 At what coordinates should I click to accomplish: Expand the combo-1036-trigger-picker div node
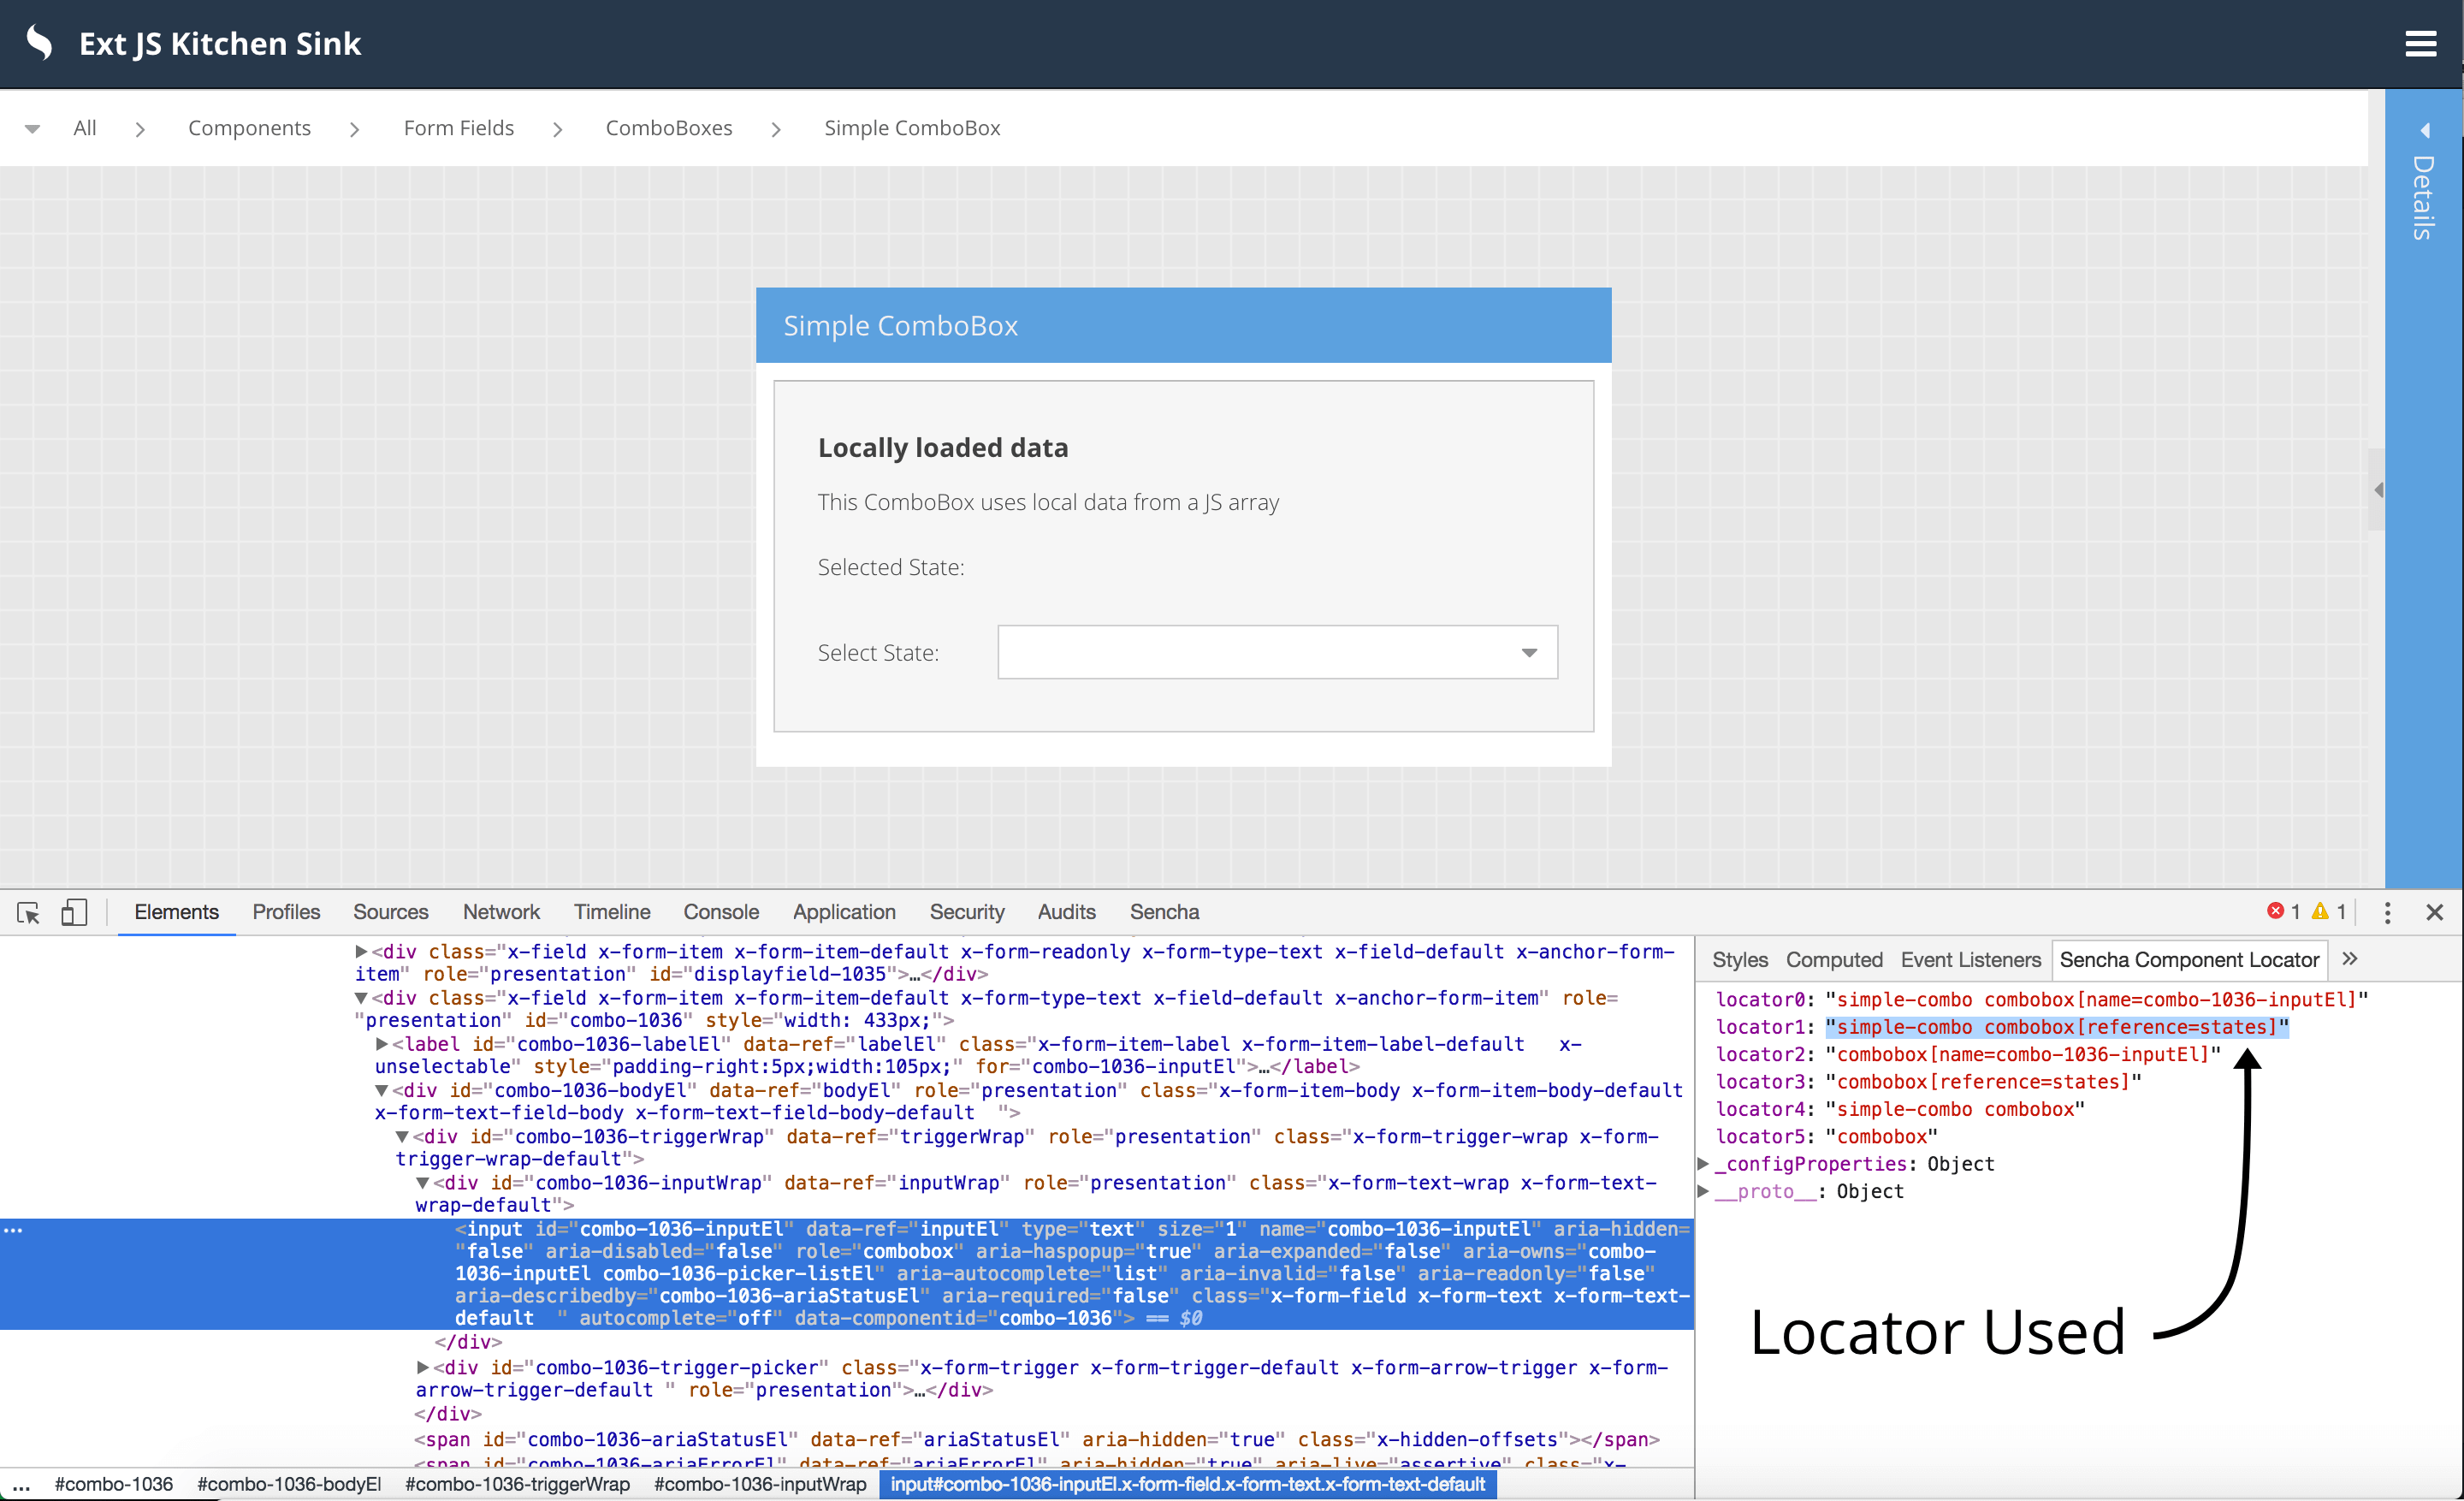(423, 1367)
